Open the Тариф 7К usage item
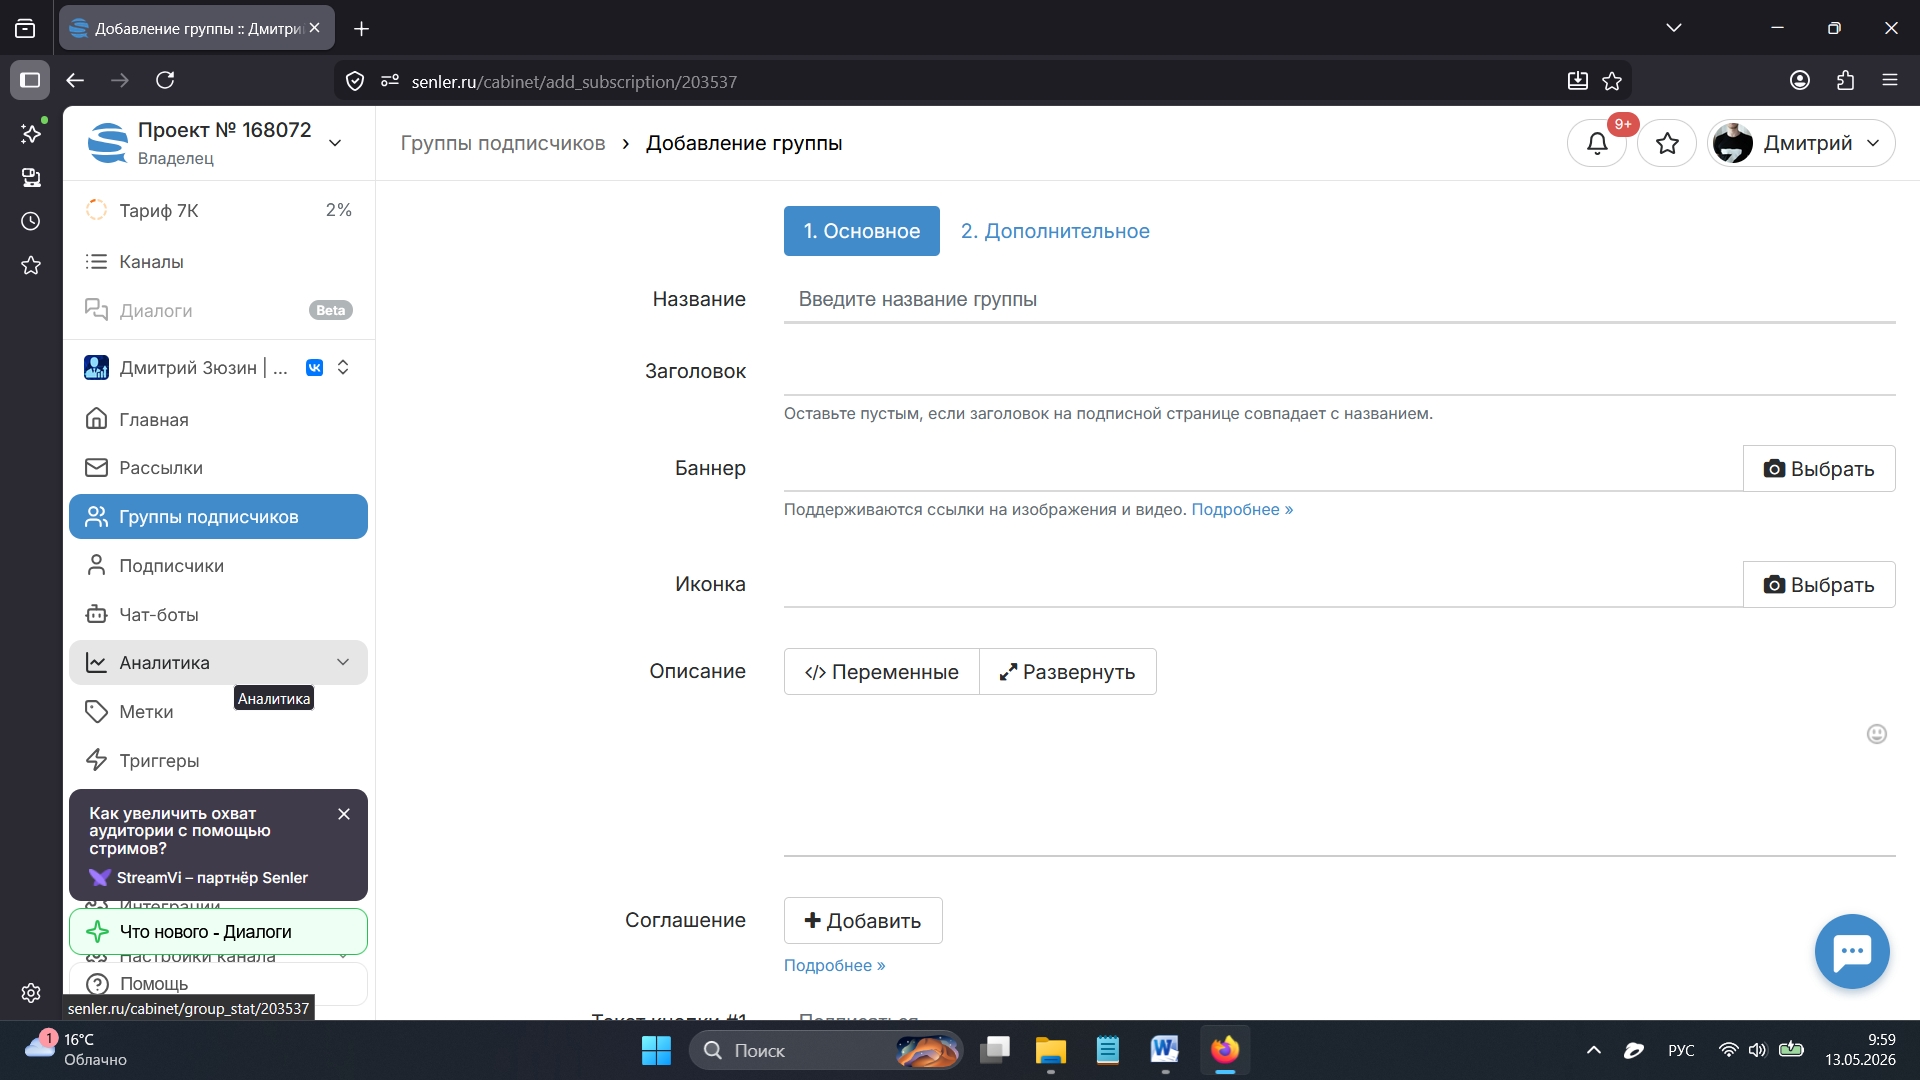Screen dimensions: 1920x1080 point(219,210)
